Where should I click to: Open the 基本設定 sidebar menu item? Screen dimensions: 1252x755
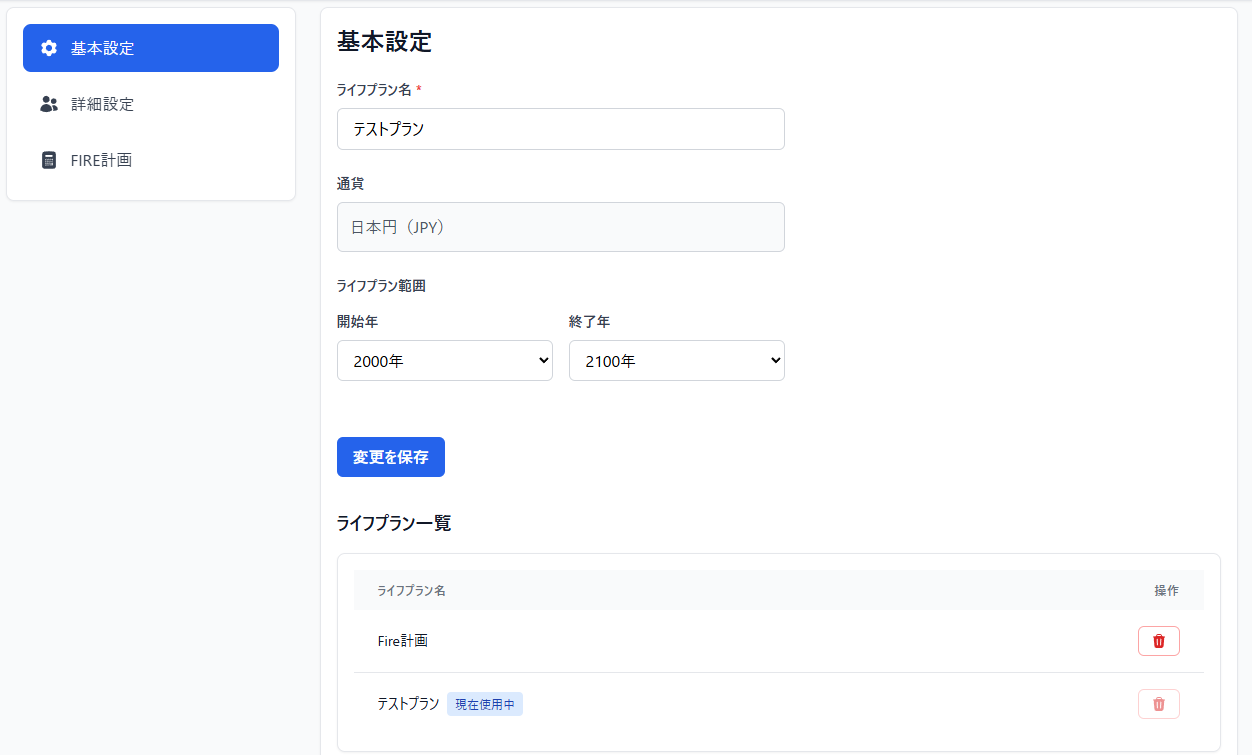point(151,48)
